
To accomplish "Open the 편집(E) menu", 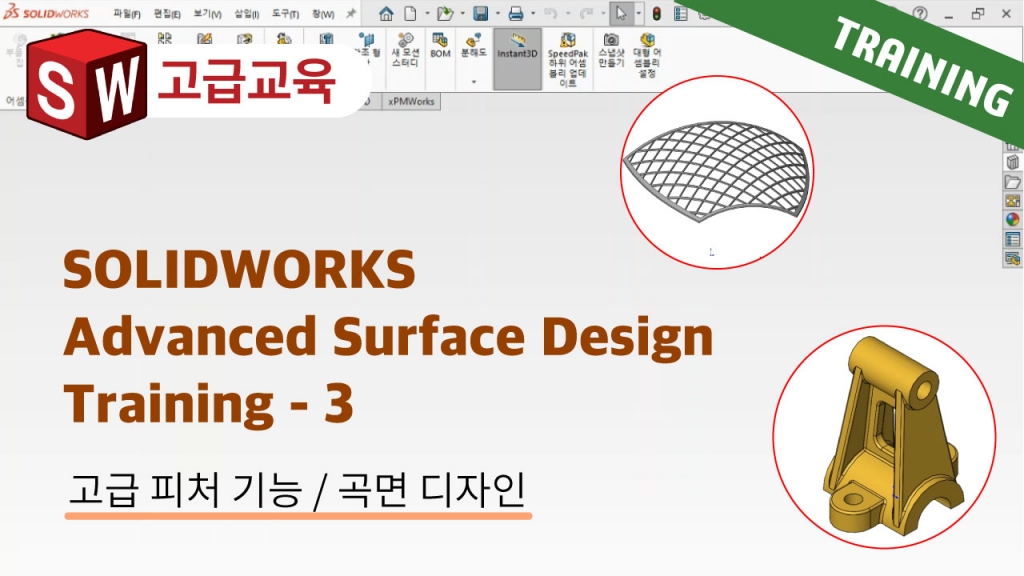I will click(167, 14).
